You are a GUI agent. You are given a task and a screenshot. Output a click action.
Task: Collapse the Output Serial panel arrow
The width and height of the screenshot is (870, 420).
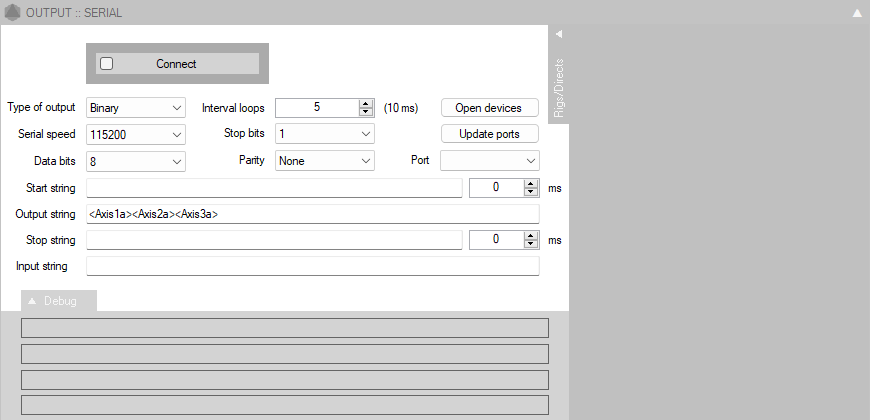tap(856, 14)
